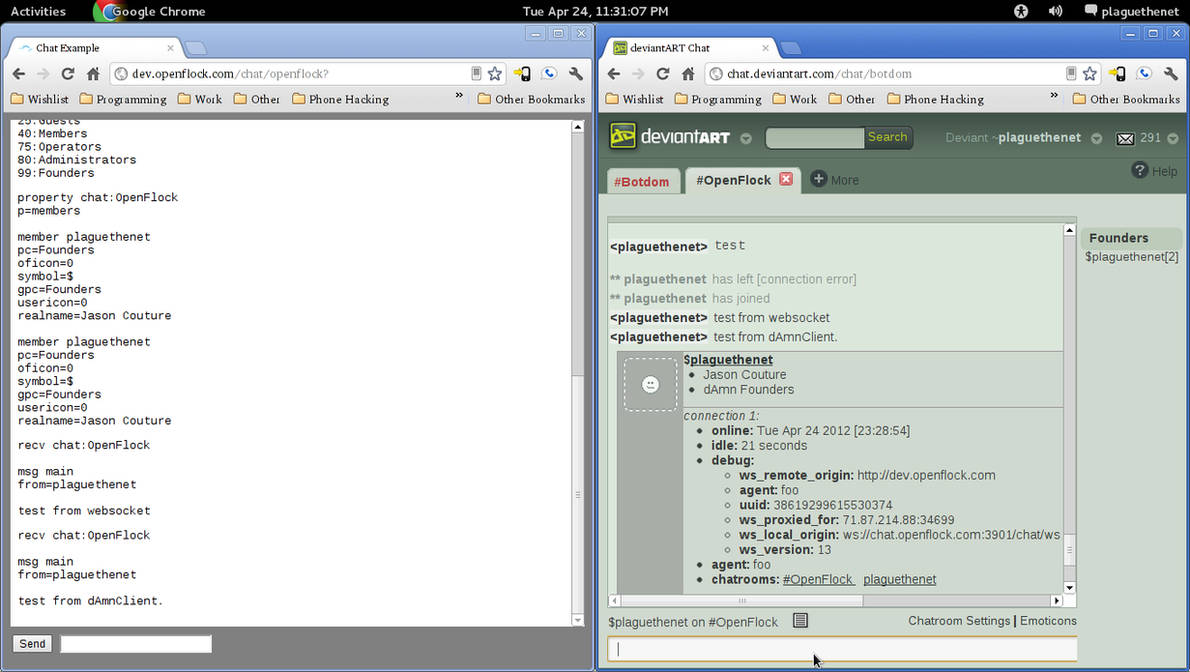Open the dropdown next to plaguethenet username

pos(1096,140)
